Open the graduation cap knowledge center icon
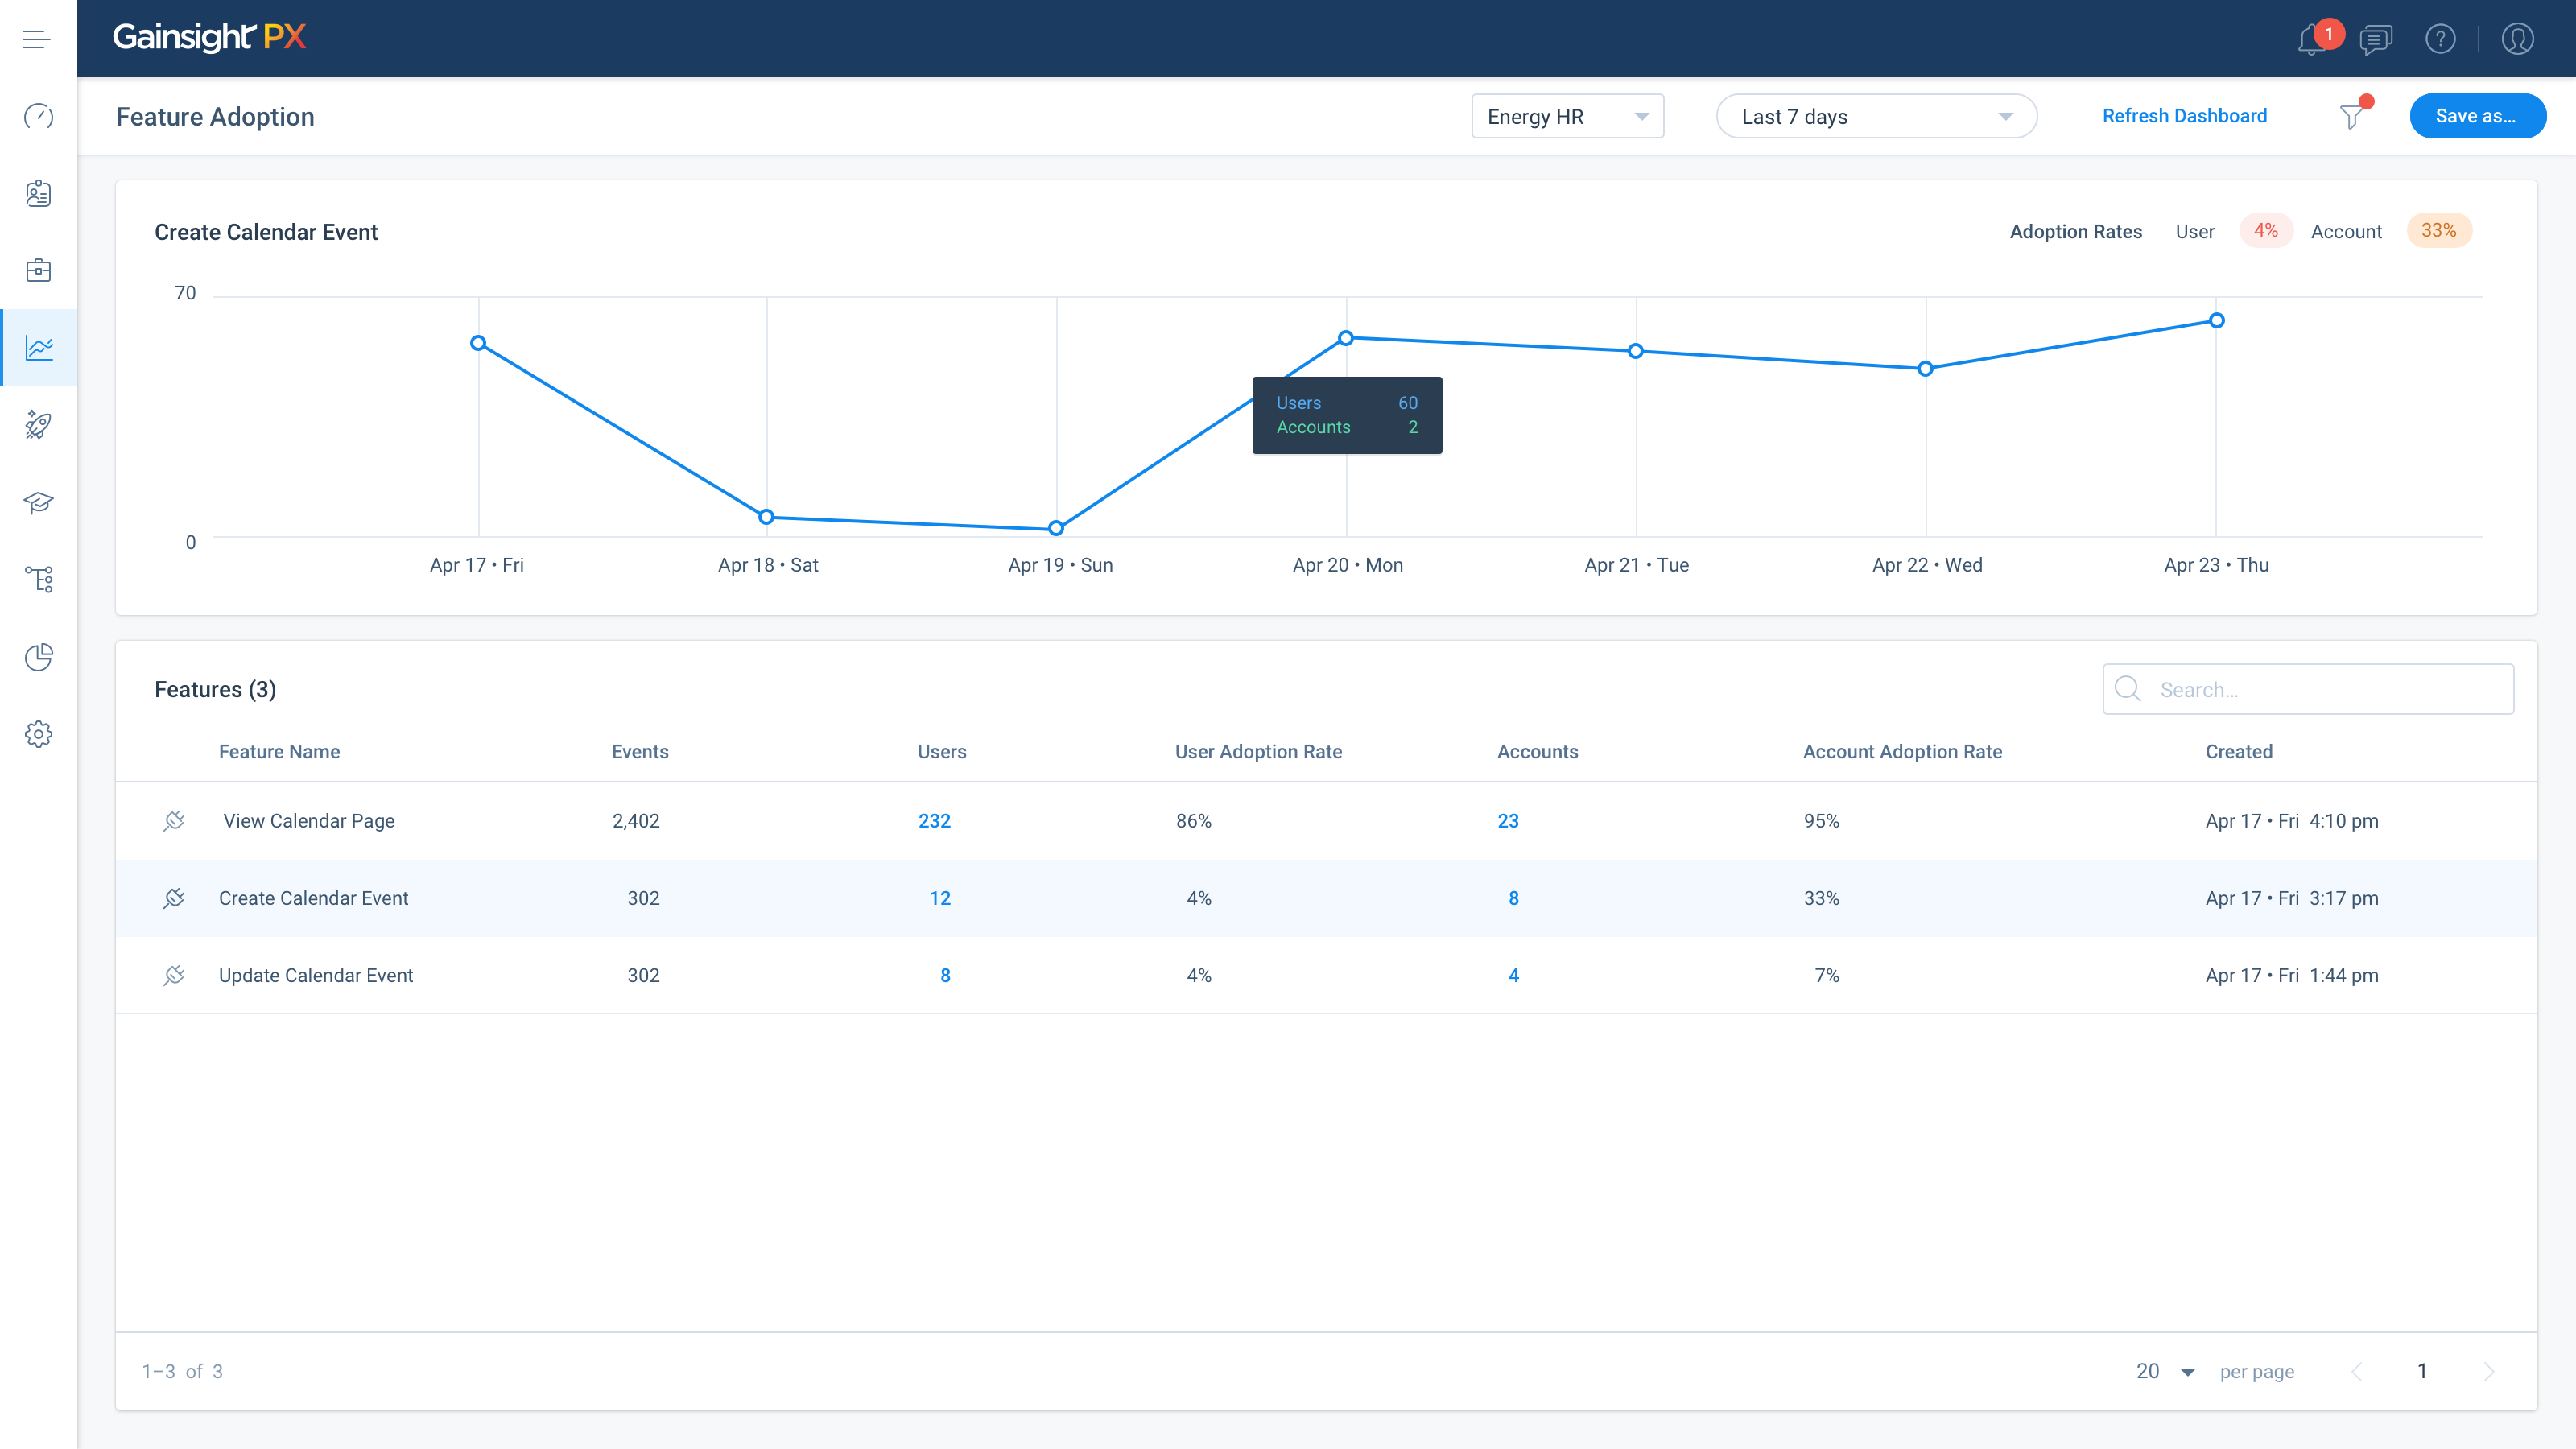 click(38, 502)
